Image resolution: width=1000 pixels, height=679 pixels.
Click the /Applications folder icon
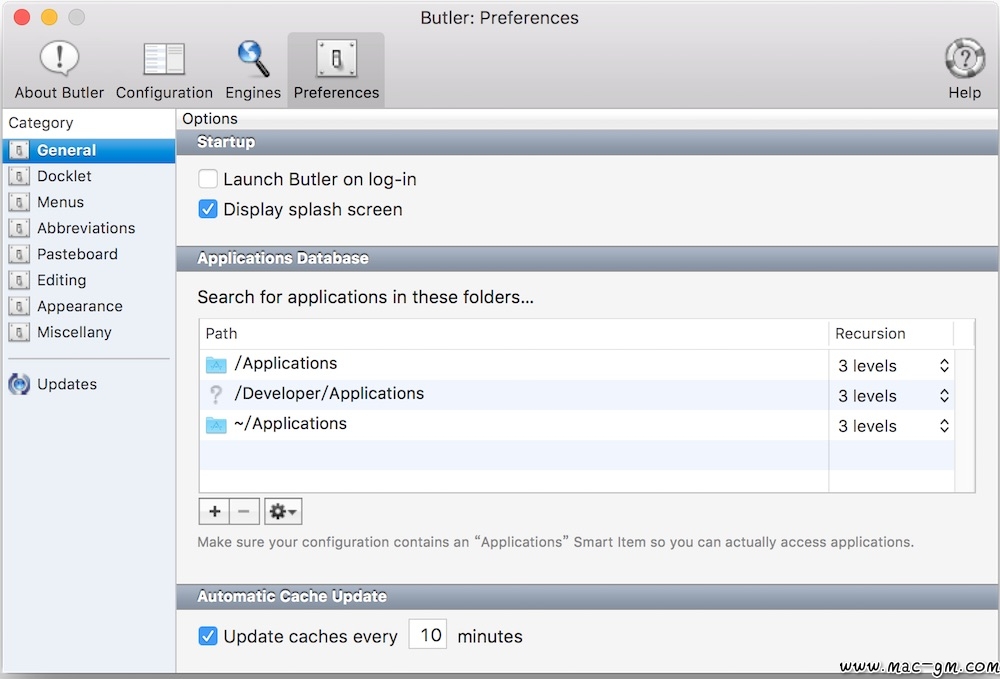tap(216, 365)
